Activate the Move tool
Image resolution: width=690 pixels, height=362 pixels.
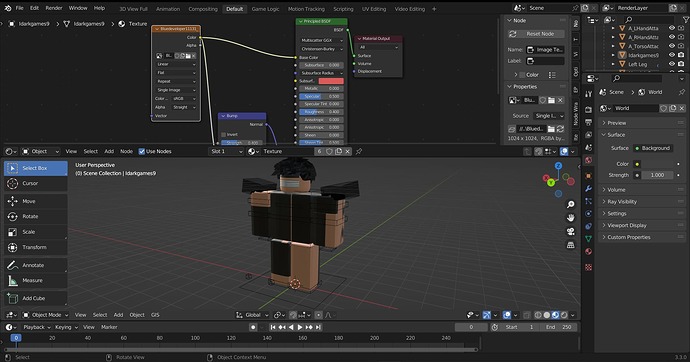click(36, 201)
